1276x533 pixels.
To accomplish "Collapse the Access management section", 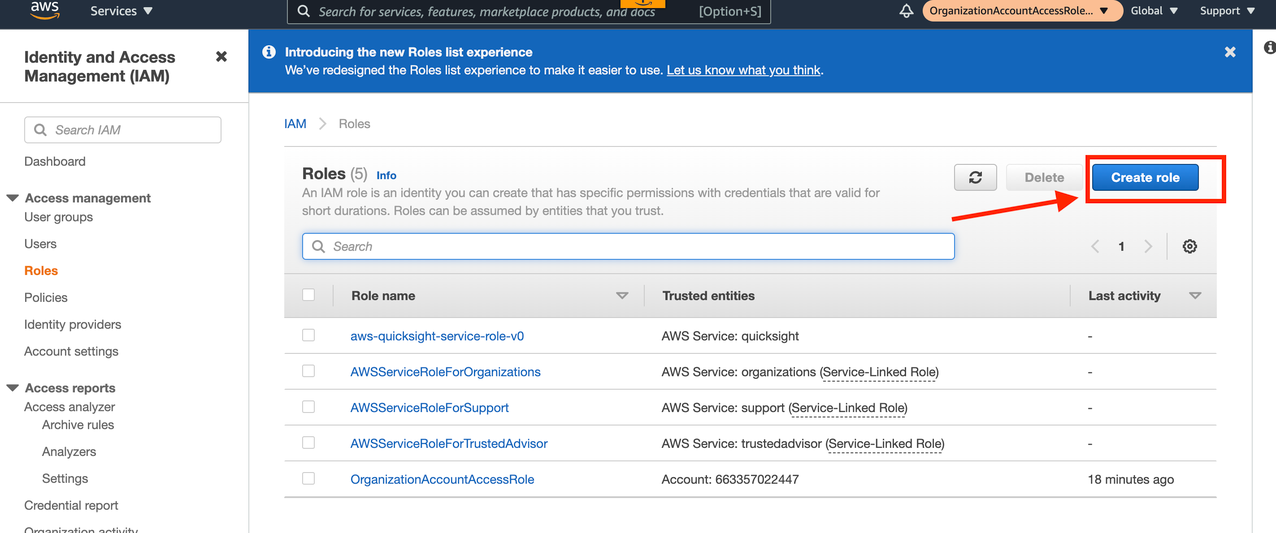I will (13, 198).
